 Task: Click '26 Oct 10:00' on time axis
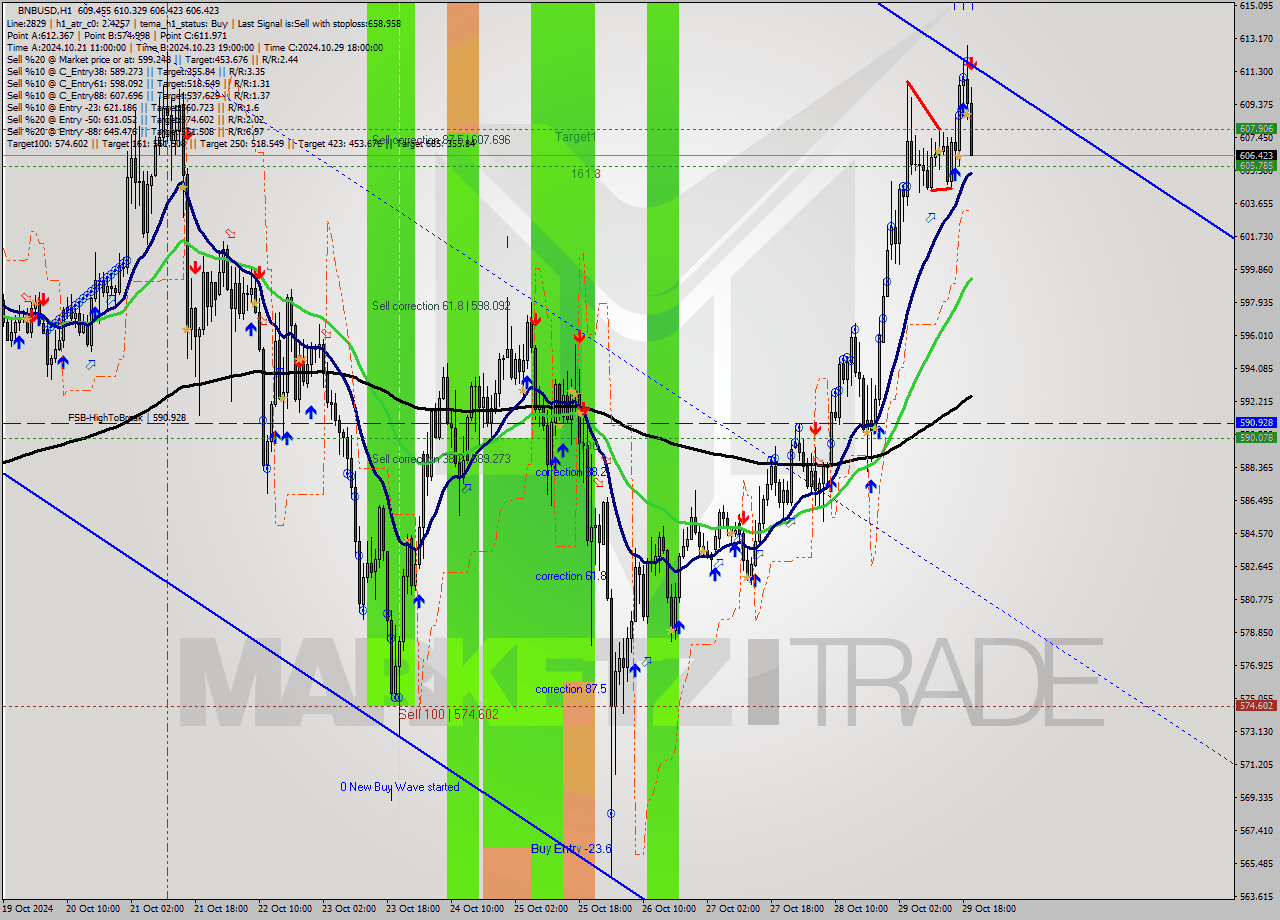click(668, 909)
